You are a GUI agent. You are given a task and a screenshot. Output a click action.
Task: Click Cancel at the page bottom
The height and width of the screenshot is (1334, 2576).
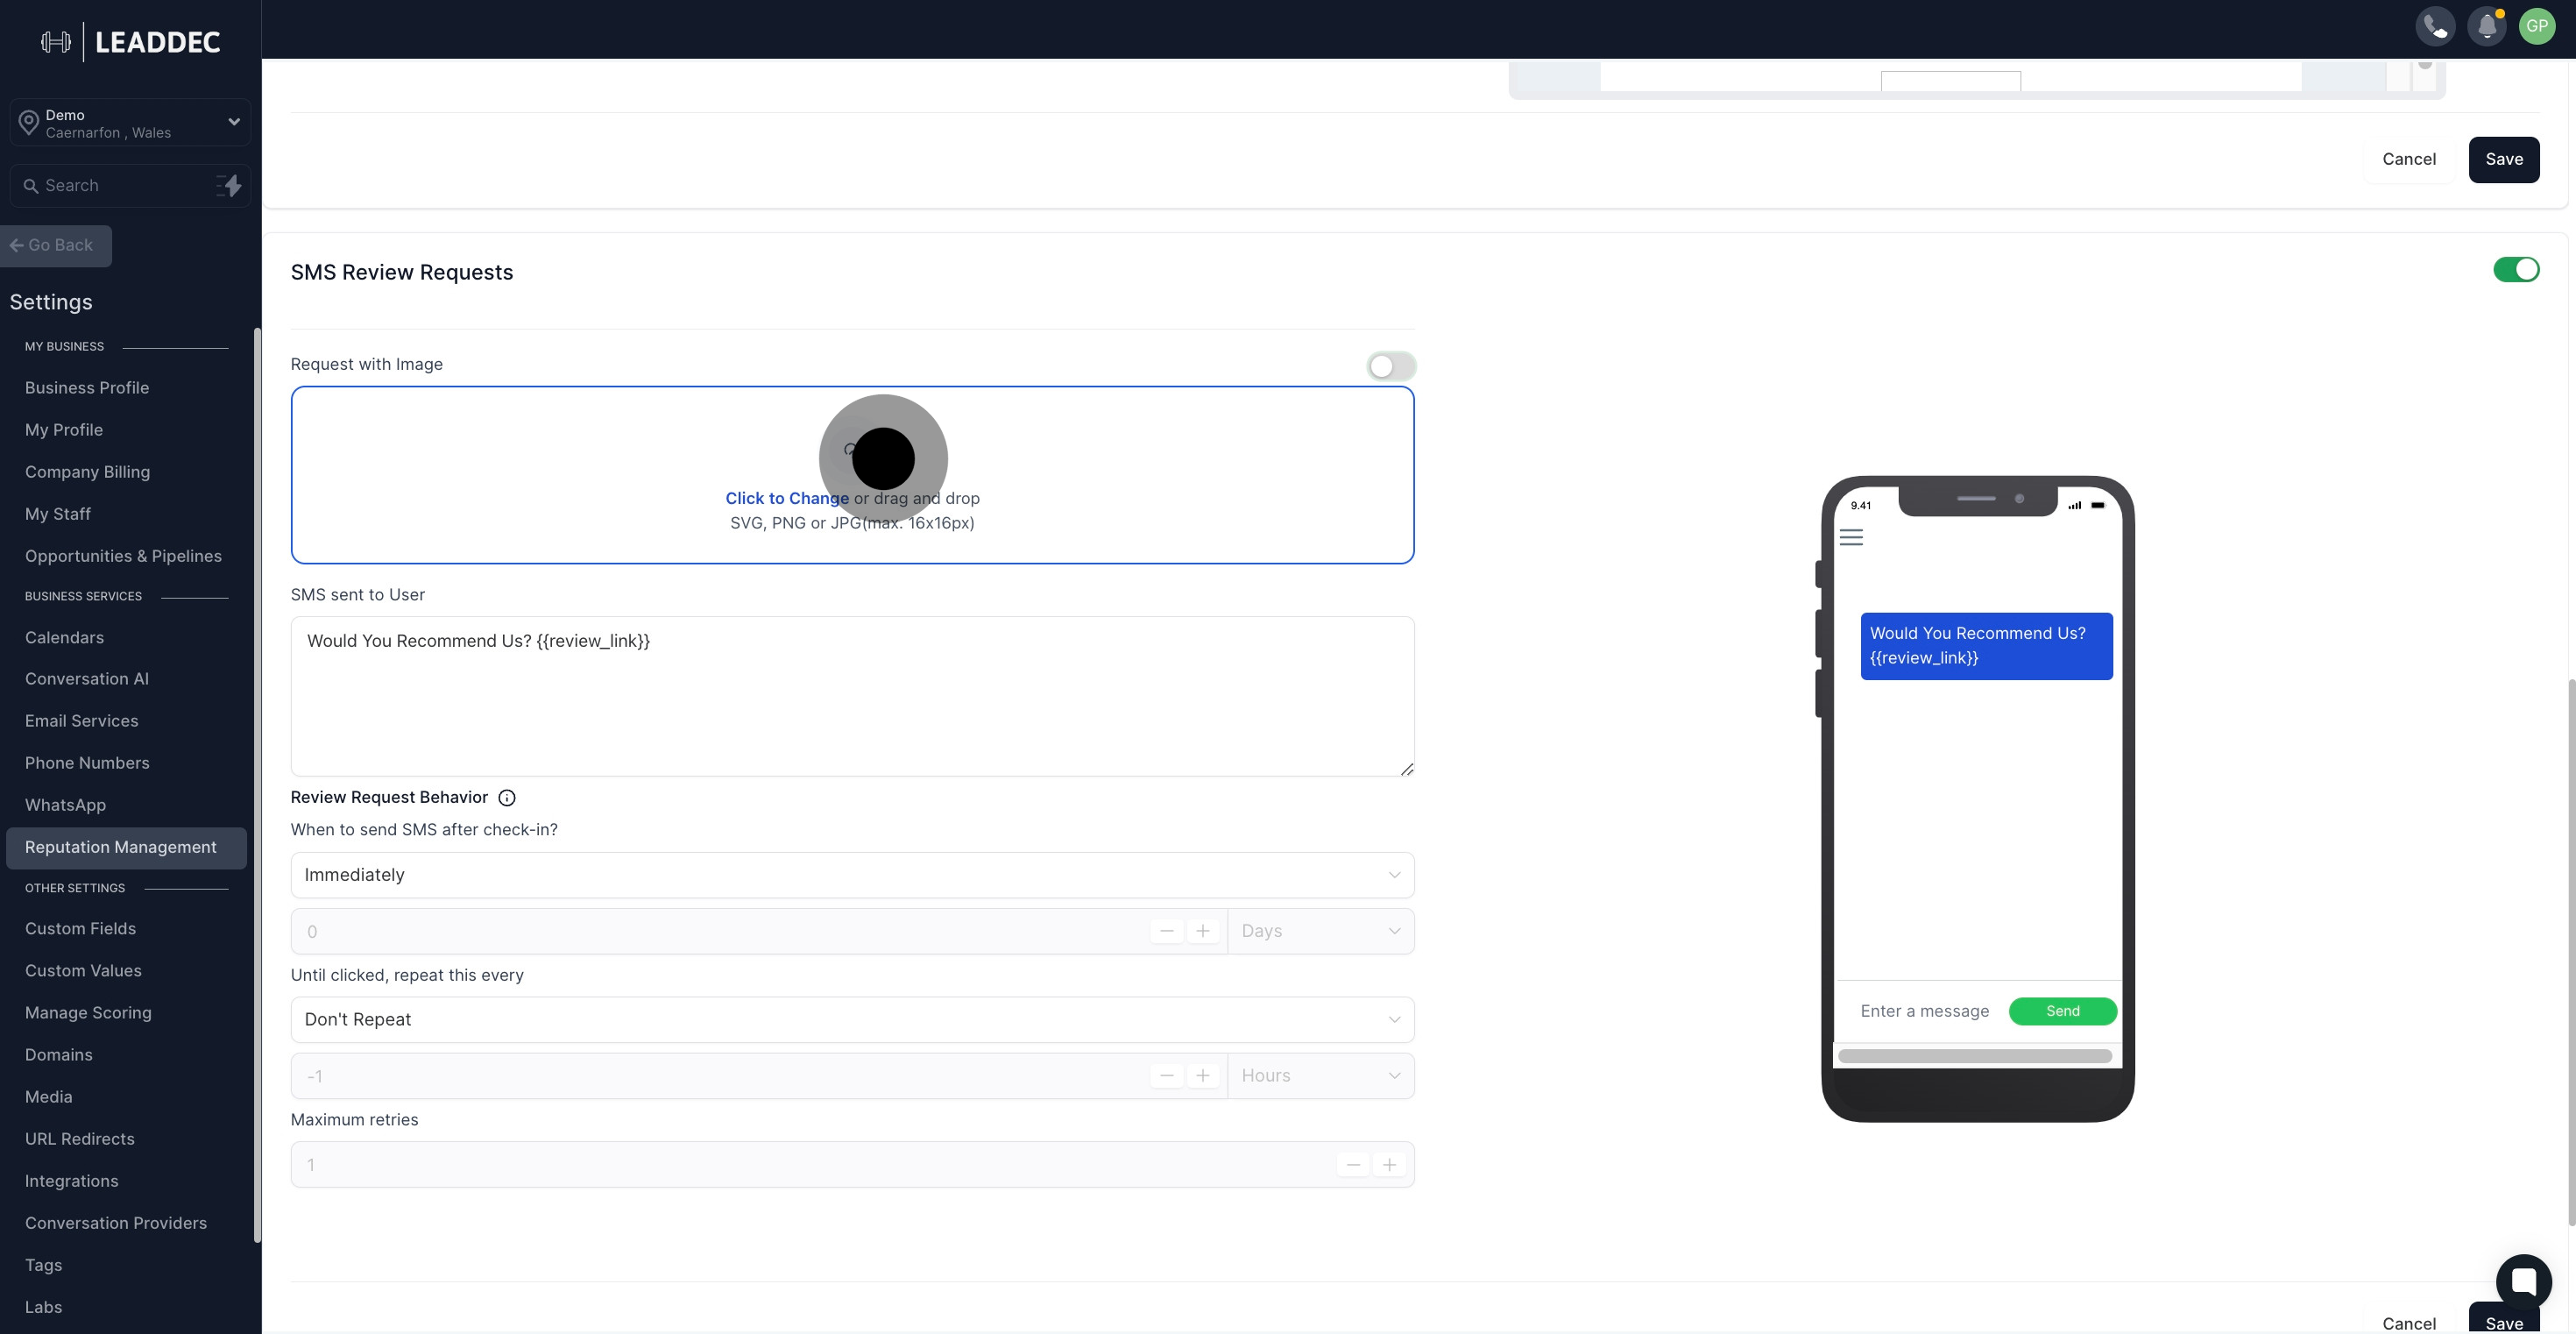coord(2409,1323)
